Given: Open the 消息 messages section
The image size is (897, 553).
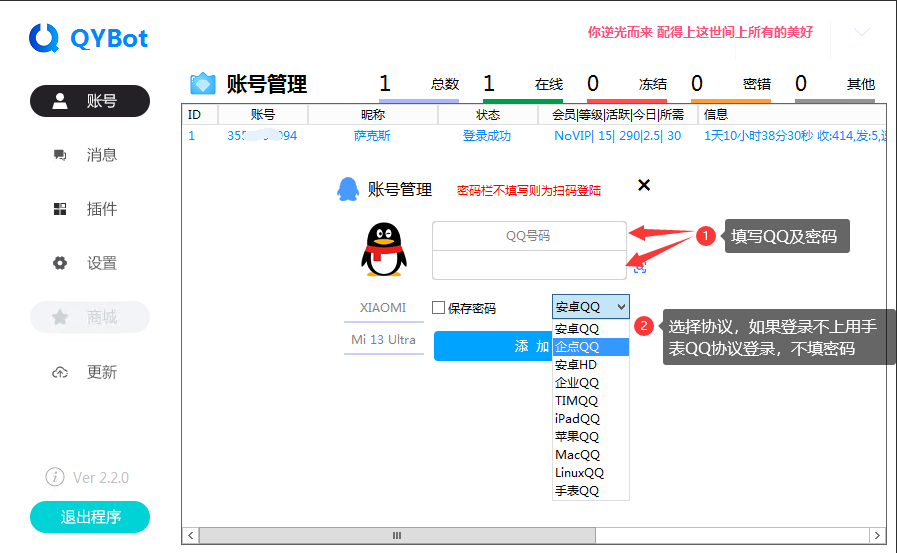Looking at the screenshot, I should click(x=90, y=155).
